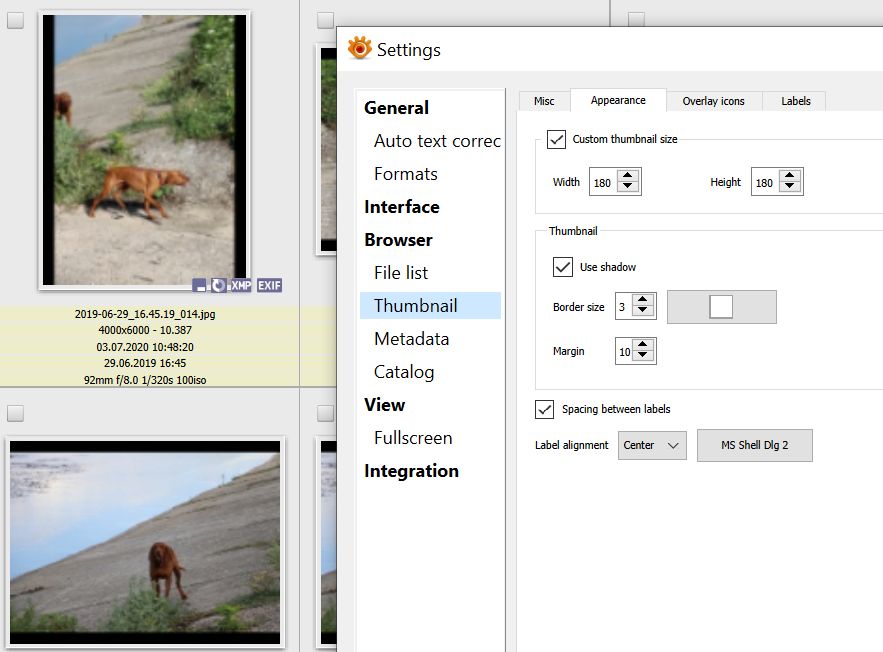The width and height of the screenshot is (883, 652).
Task: Open the Labels tab
Action: click(795, 101)
